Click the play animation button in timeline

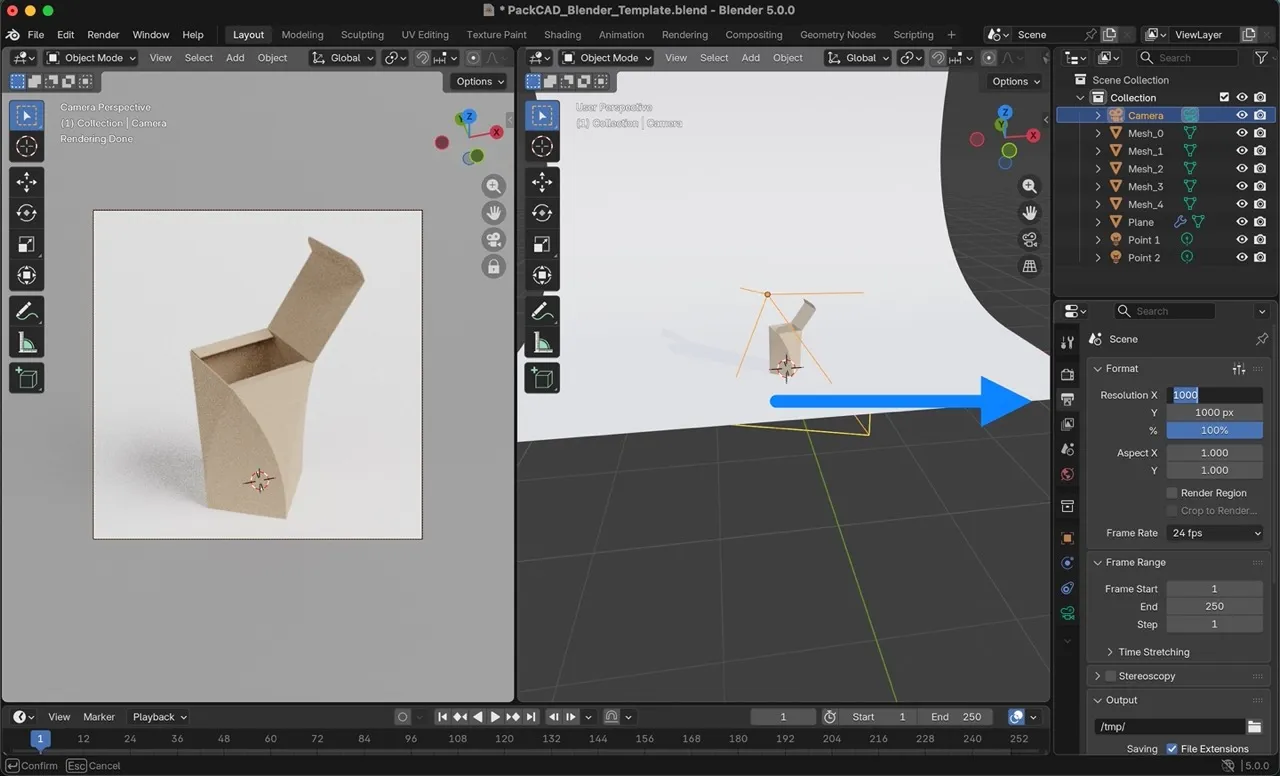[495, 717]
